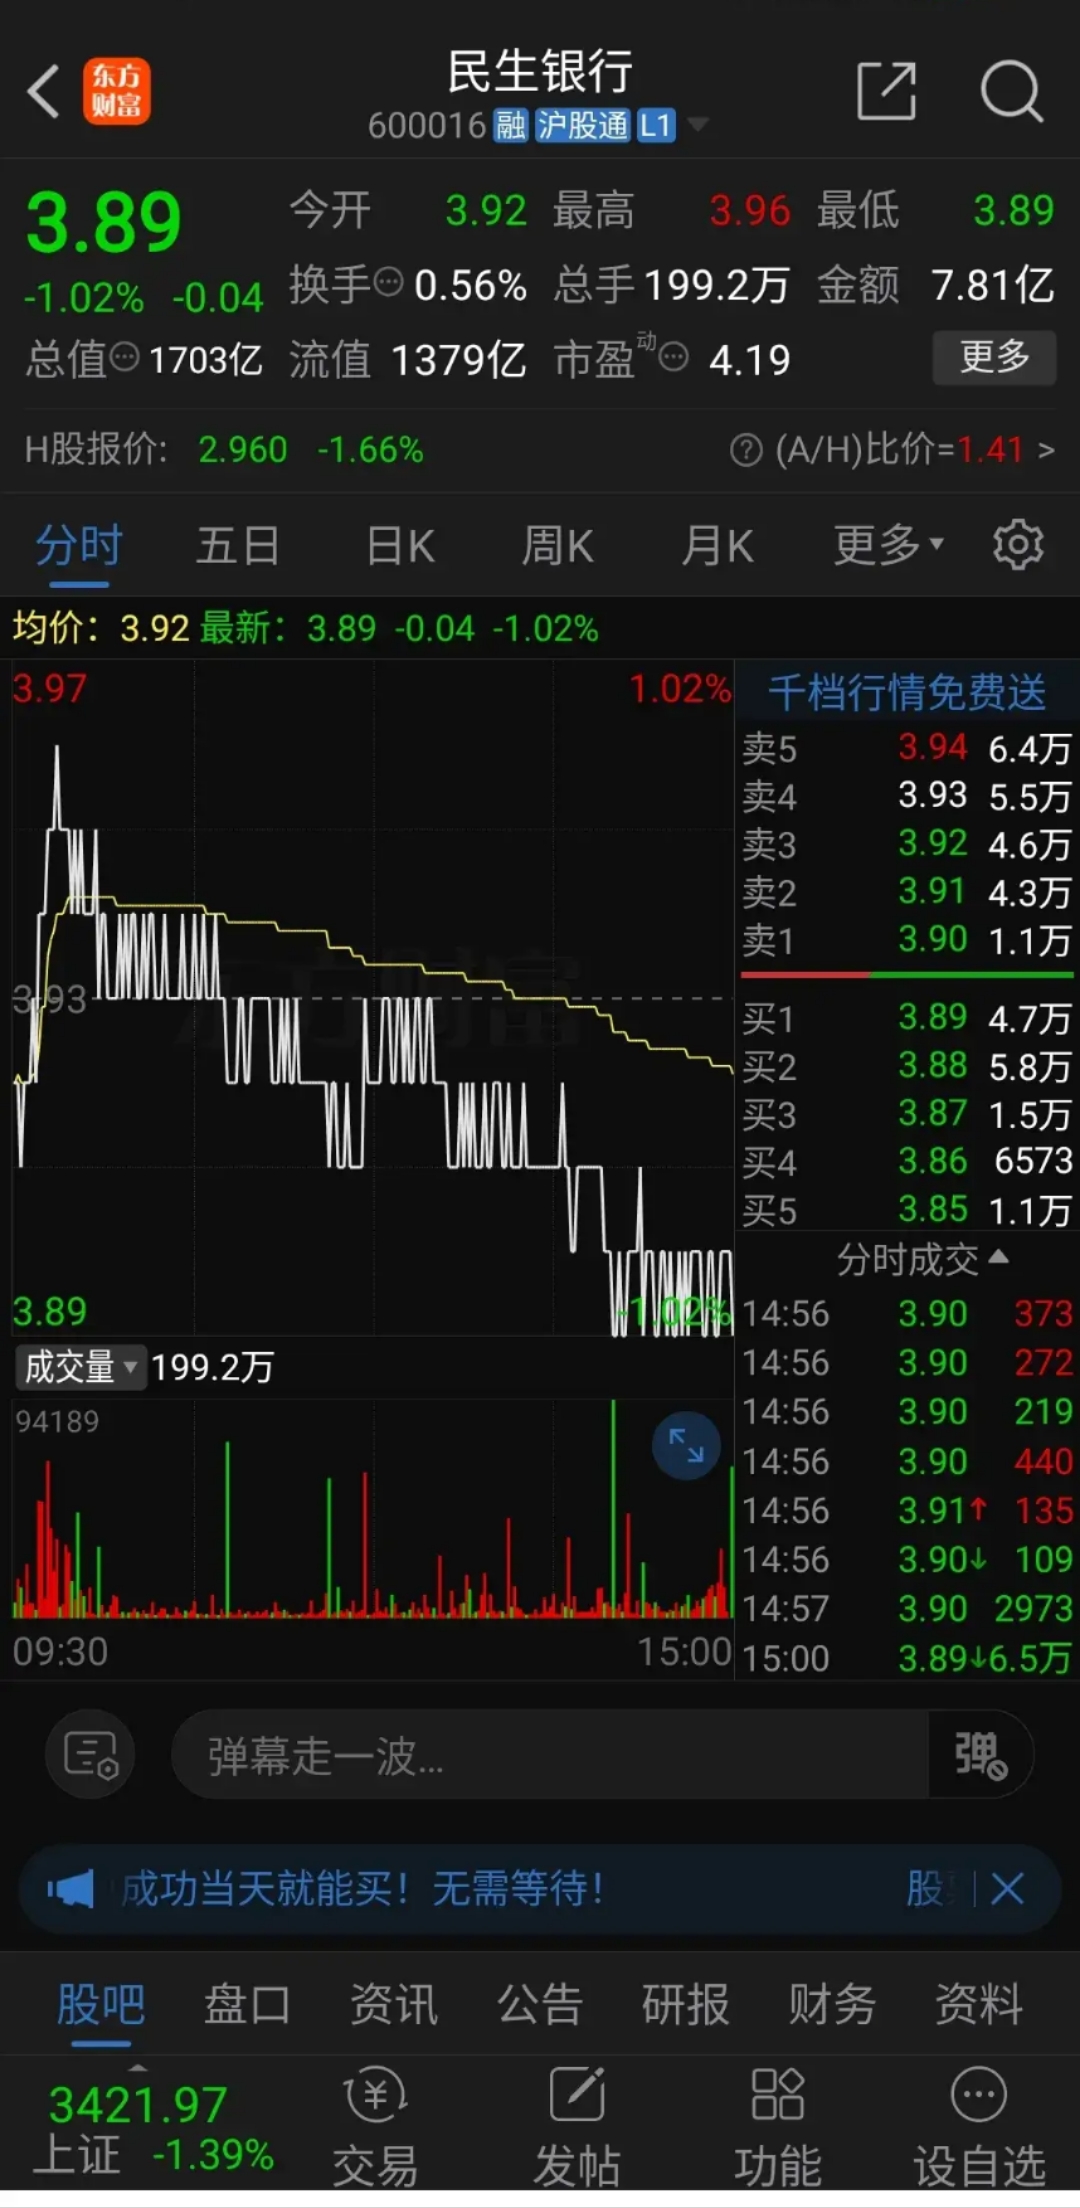This screenshot has height=2208, width=1080.
Task: Expand stock title dropdown arrow
Action: click(x=698, y=124)
